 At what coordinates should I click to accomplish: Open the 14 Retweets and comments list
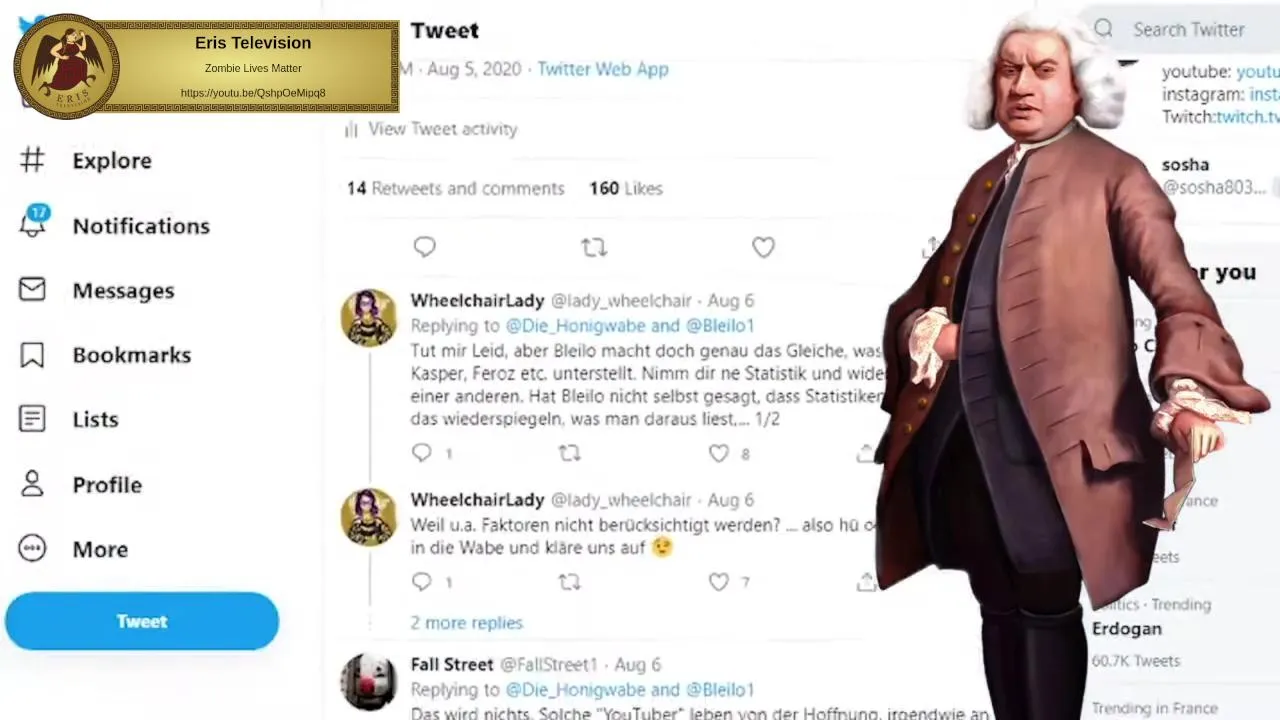[456, 188]
